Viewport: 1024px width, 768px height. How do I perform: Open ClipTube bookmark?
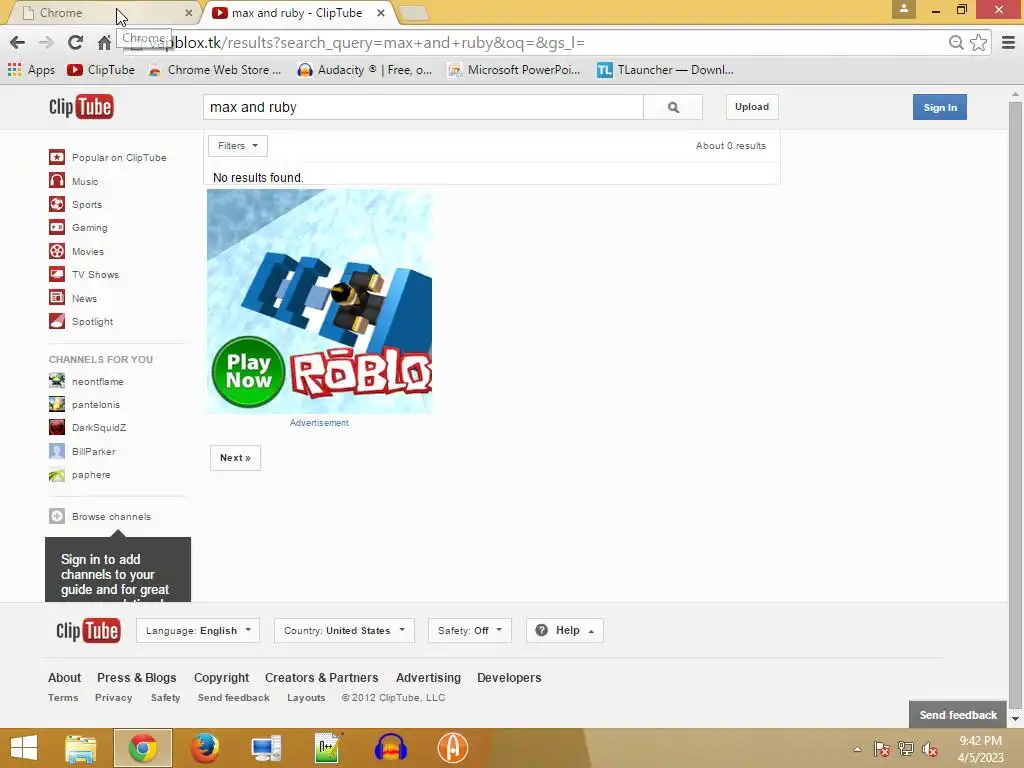101,70
